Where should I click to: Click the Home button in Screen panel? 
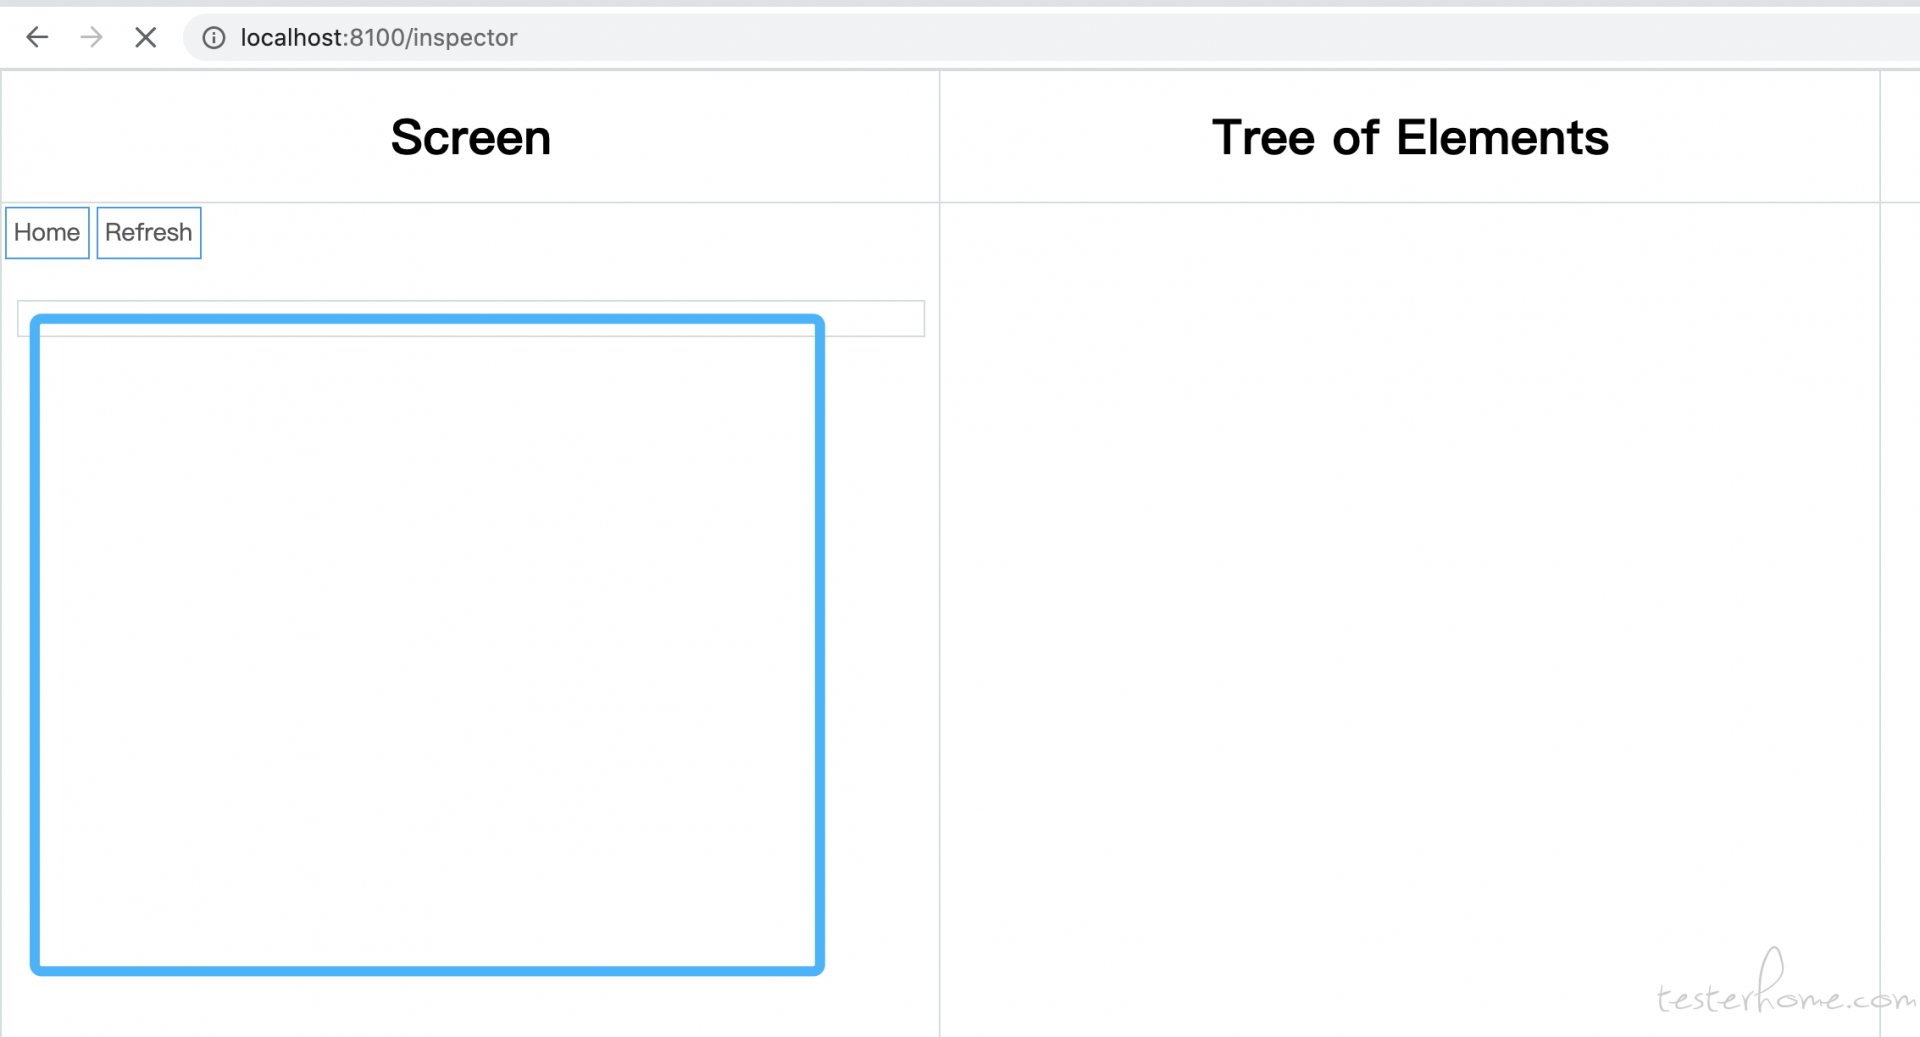pos(47,233)
